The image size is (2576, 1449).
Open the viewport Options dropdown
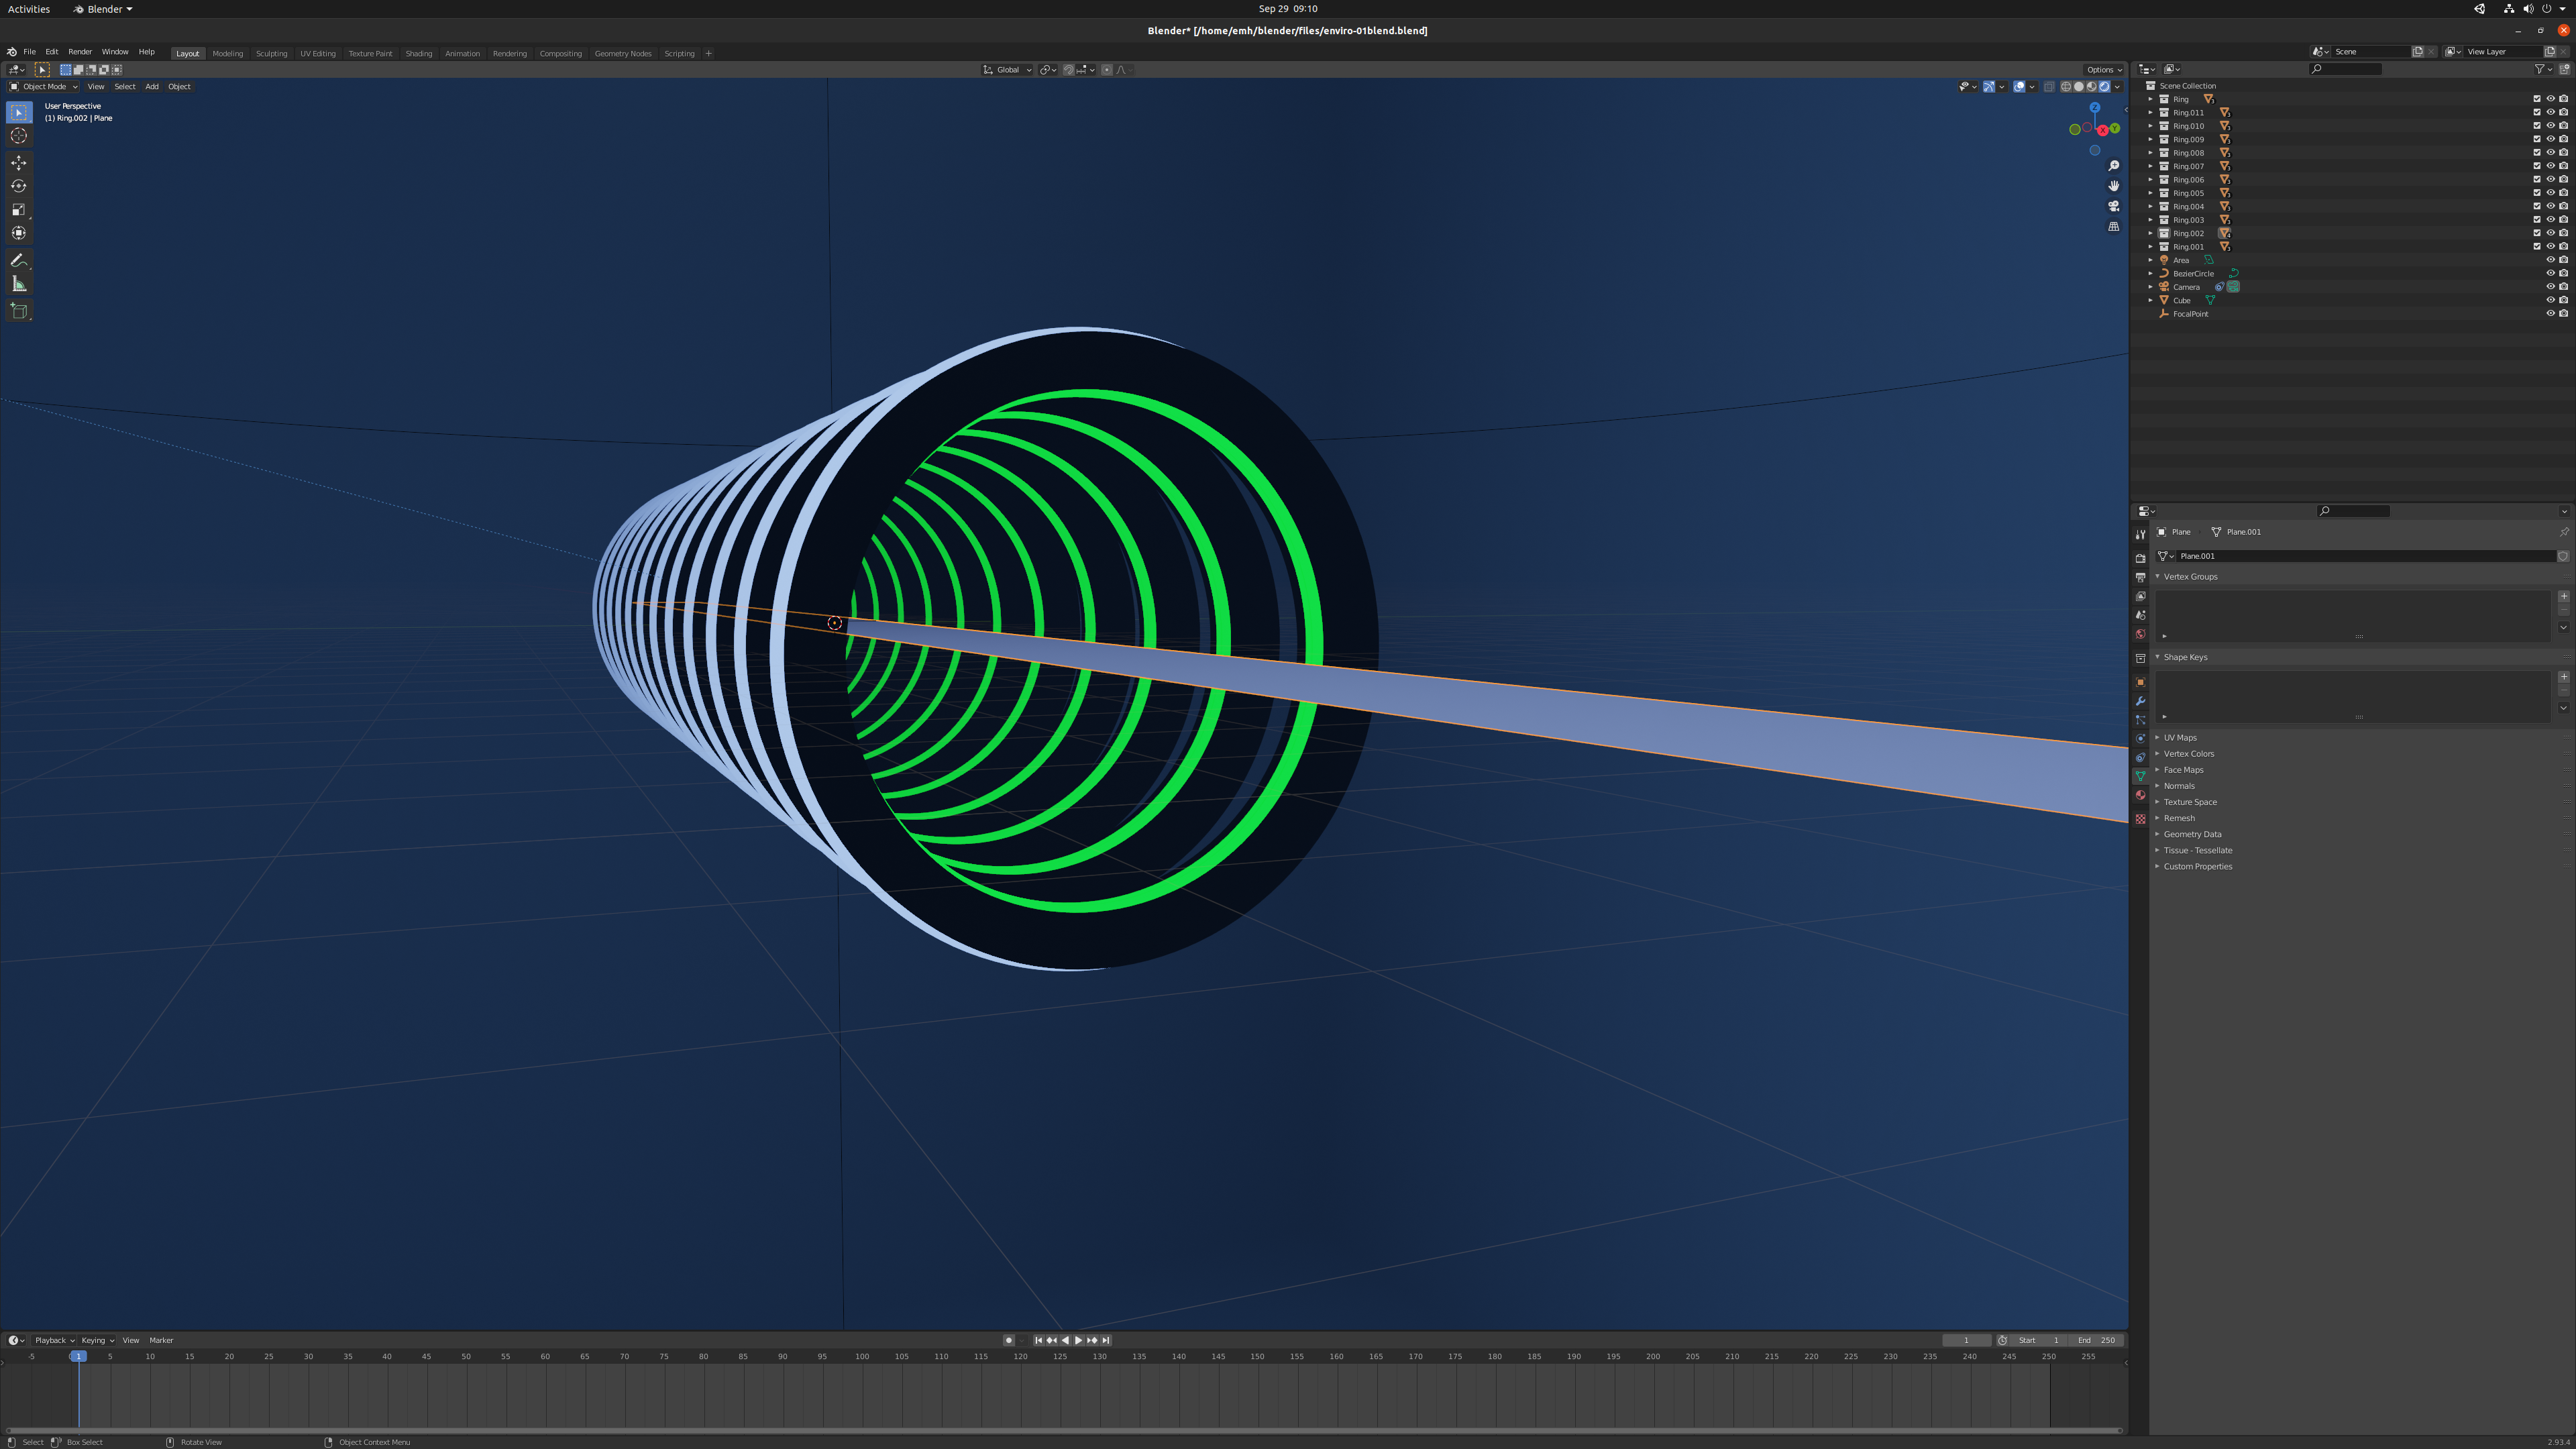[2104, 70]
